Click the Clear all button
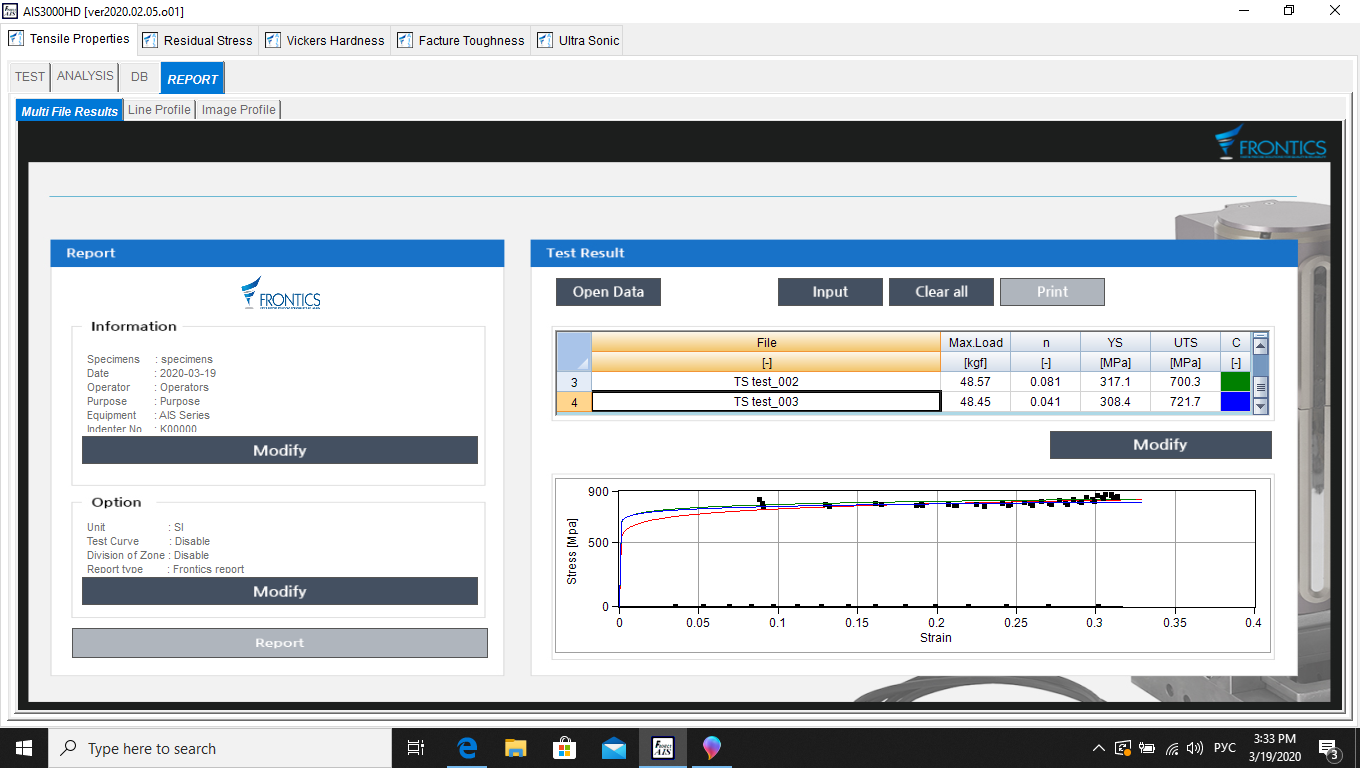The image size is (1360, 768). [942, 292]
